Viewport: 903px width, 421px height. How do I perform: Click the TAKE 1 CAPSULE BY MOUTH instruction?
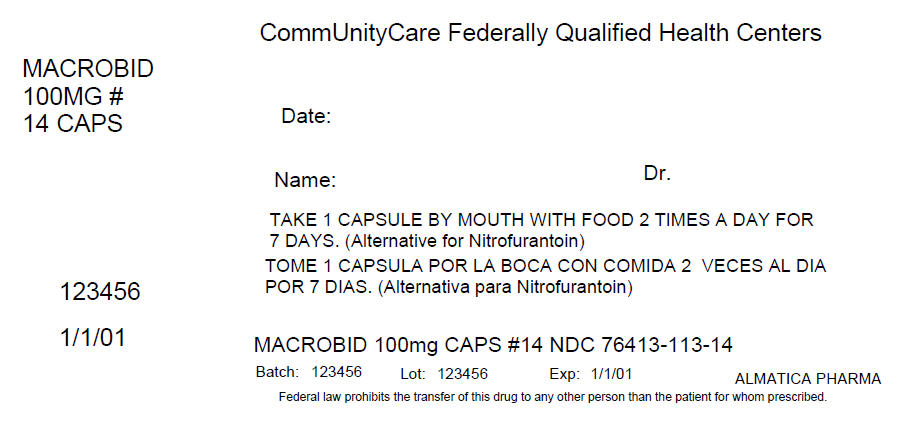coord(541,219)
